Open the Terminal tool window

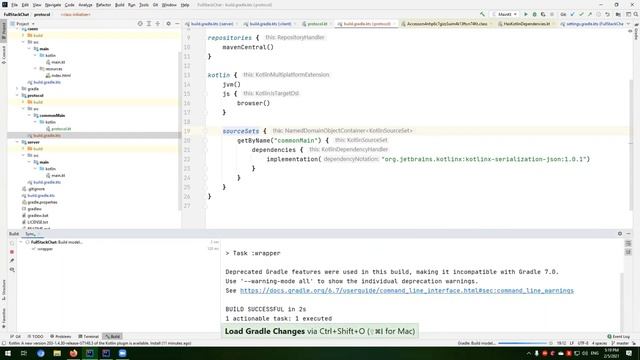click(89, 336)
